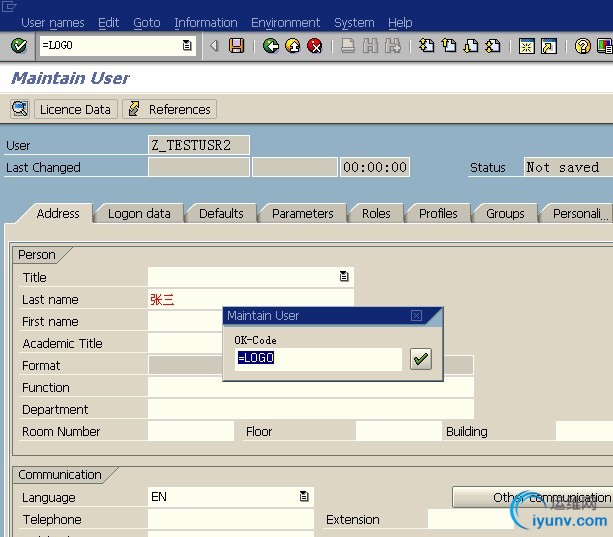Click the Display/Change toggle icon

click(20, 109)
